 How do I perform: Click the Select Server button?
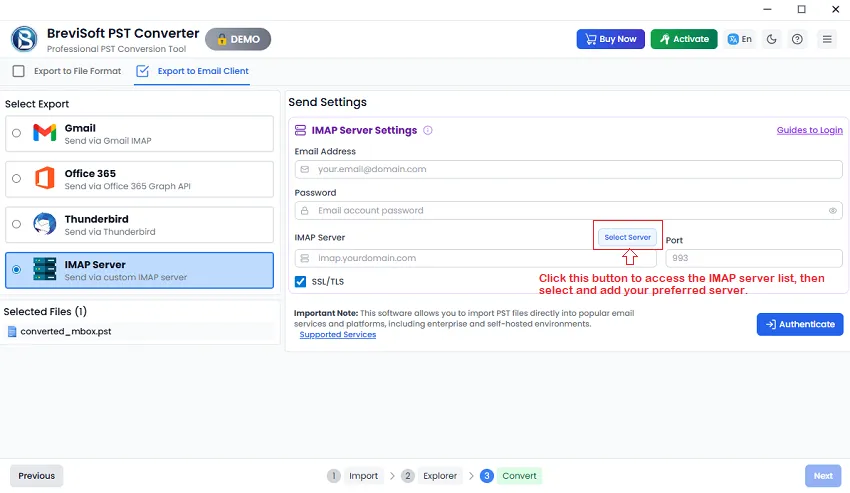coord(627,237)
